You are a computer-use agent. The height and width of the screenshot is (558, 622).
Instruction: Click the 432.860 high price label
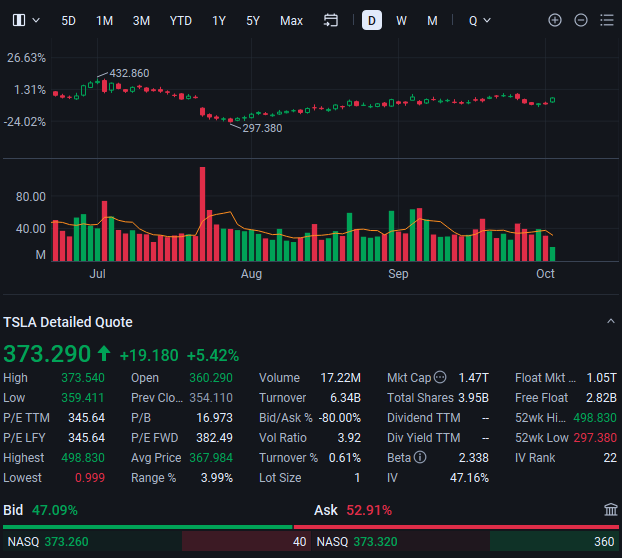click(129, 73)
